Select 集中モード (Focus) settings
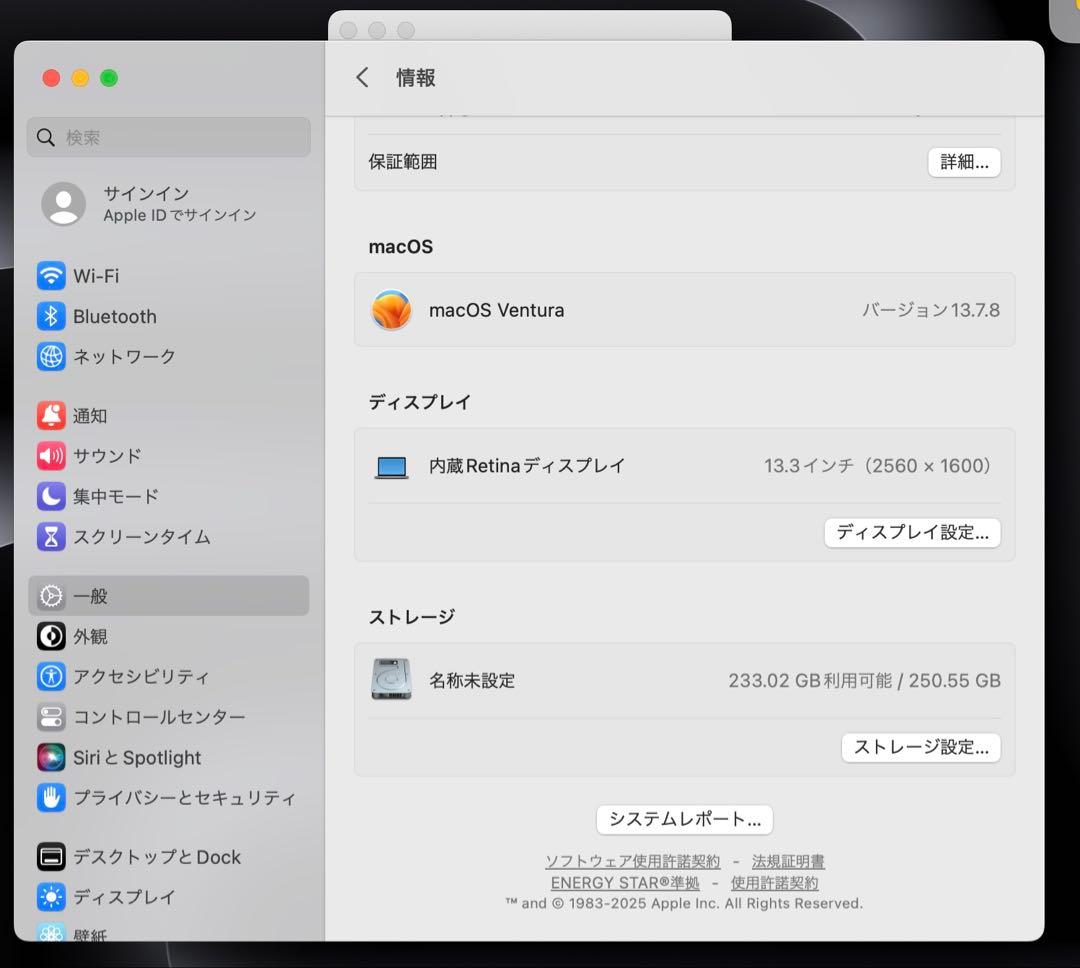 (x=113, y=496)
